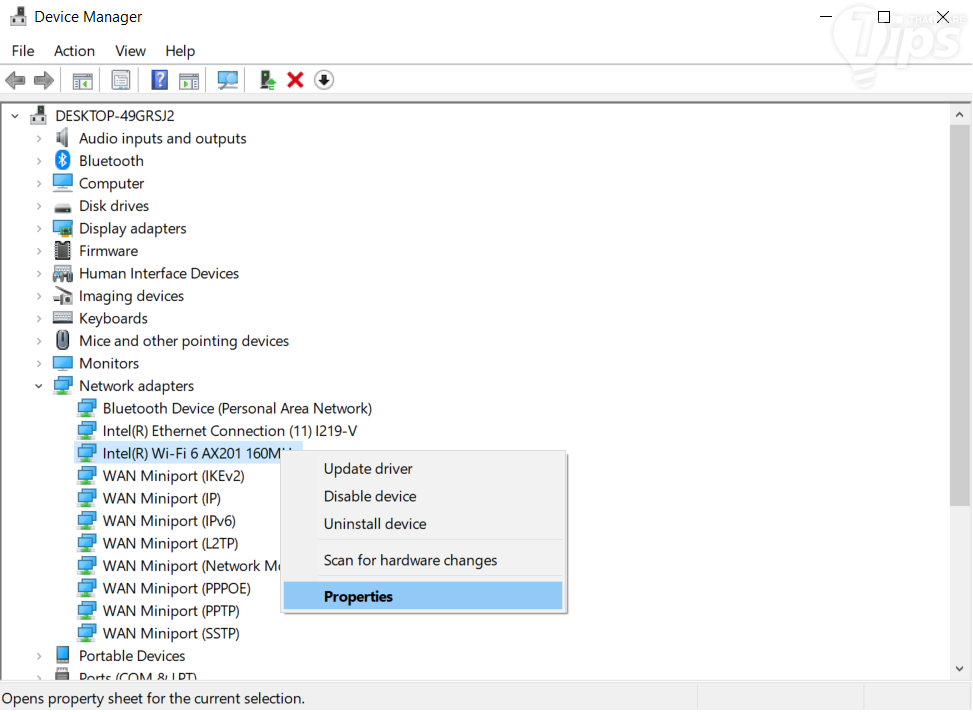Viewport: 973px width, 712px height.
Task: Select Intel(R) Ethernet Connection (11) I219-V
Action: 230,431
